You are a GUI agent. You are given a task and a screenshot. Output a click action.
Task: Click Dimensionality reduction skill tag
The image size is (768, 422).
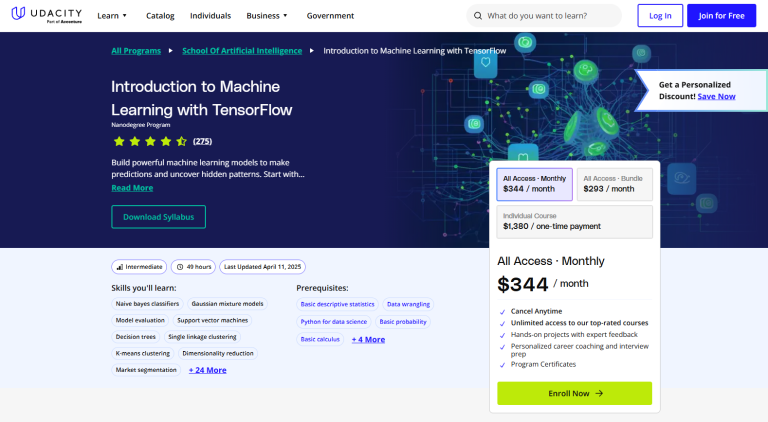click(x=218, y=353)
